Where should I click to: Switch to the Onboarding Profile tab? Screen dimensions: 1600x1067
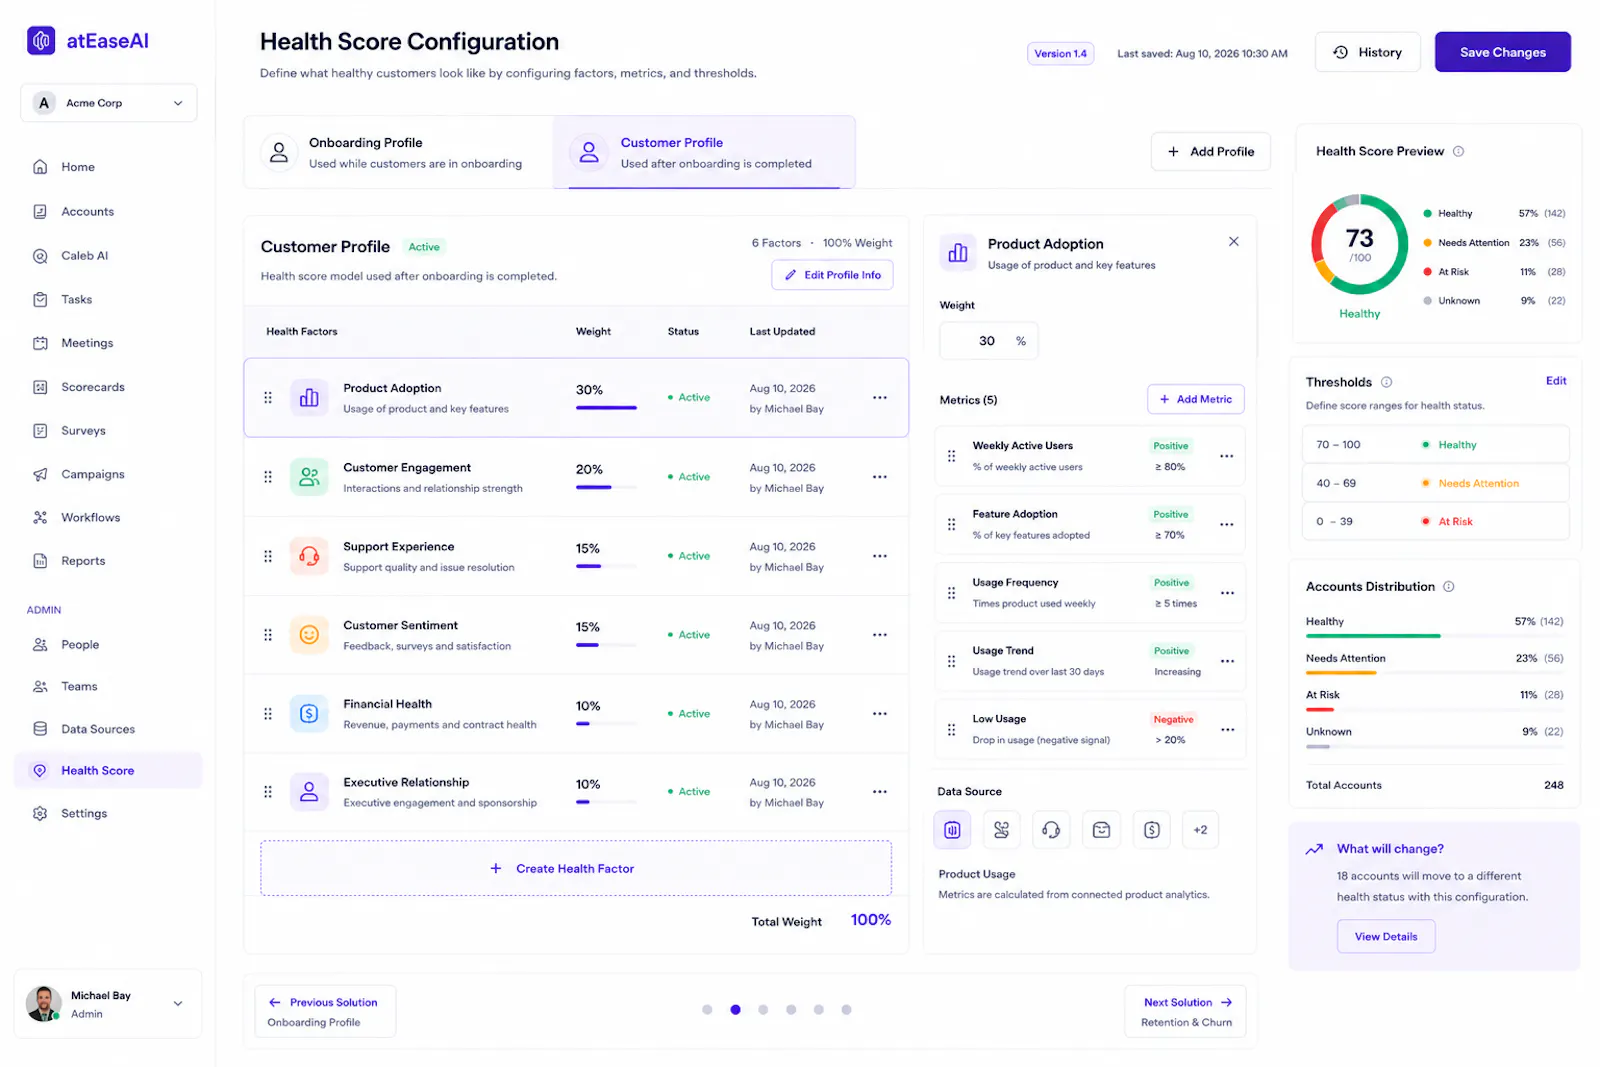pos(398,153)
